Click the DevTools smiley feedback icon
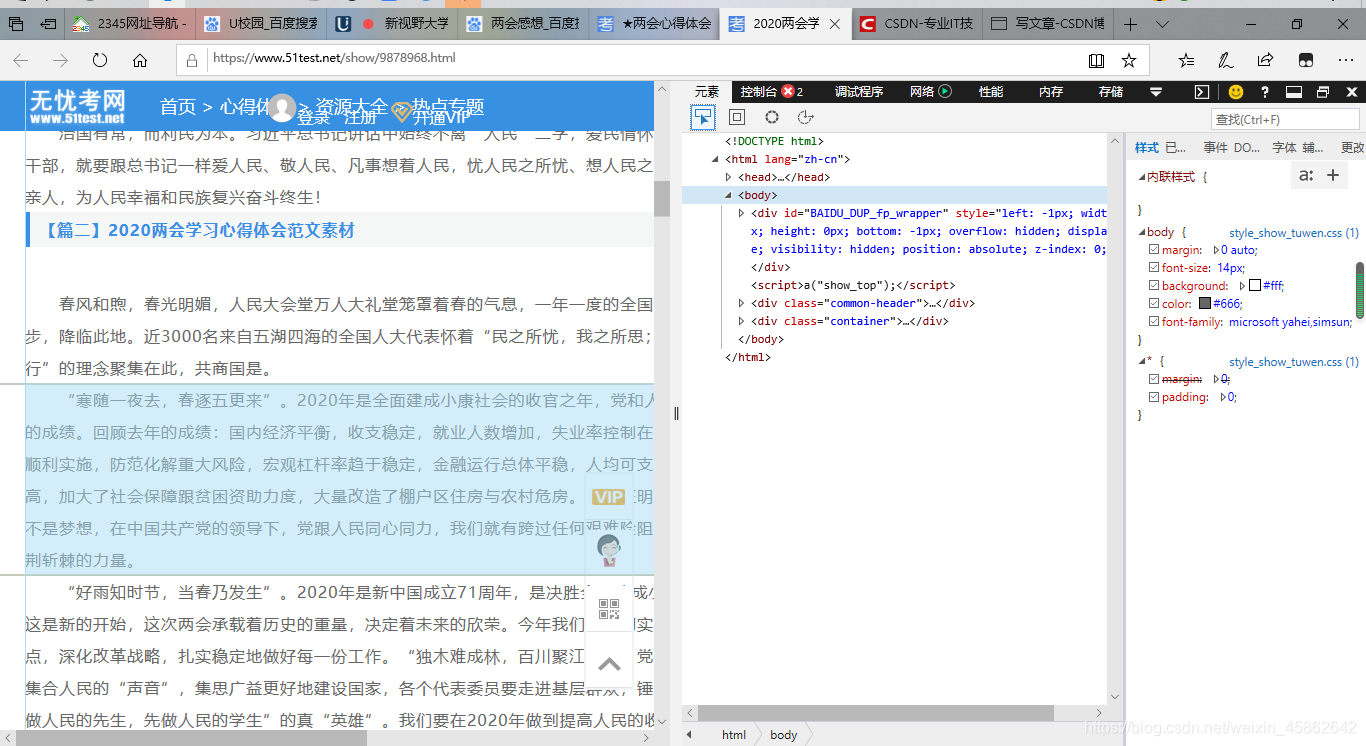The image size is (1366, 746). click(x=1236, y=92)
